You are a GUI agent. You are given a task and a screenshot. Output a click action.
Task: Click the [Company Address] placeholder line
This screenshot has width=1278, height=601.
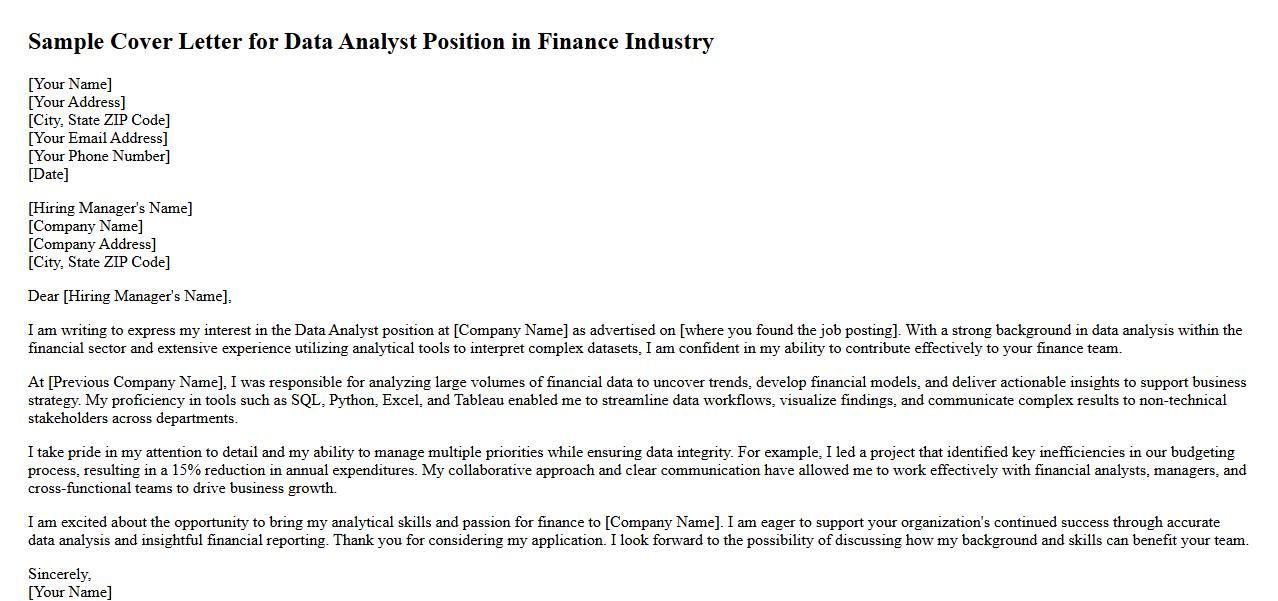[x=92, y=244]
